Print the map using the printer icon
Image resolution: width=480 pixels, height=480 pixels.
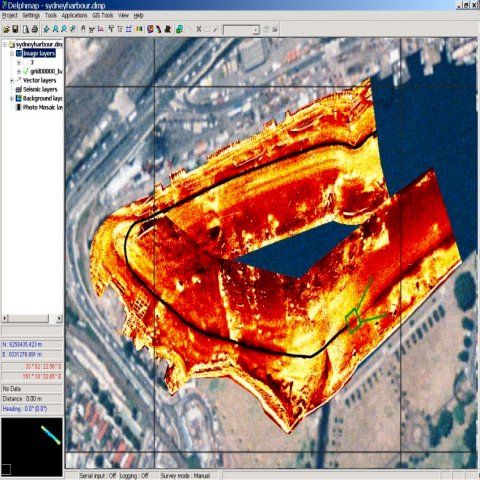pyautogui.click(x=35, y=30)
